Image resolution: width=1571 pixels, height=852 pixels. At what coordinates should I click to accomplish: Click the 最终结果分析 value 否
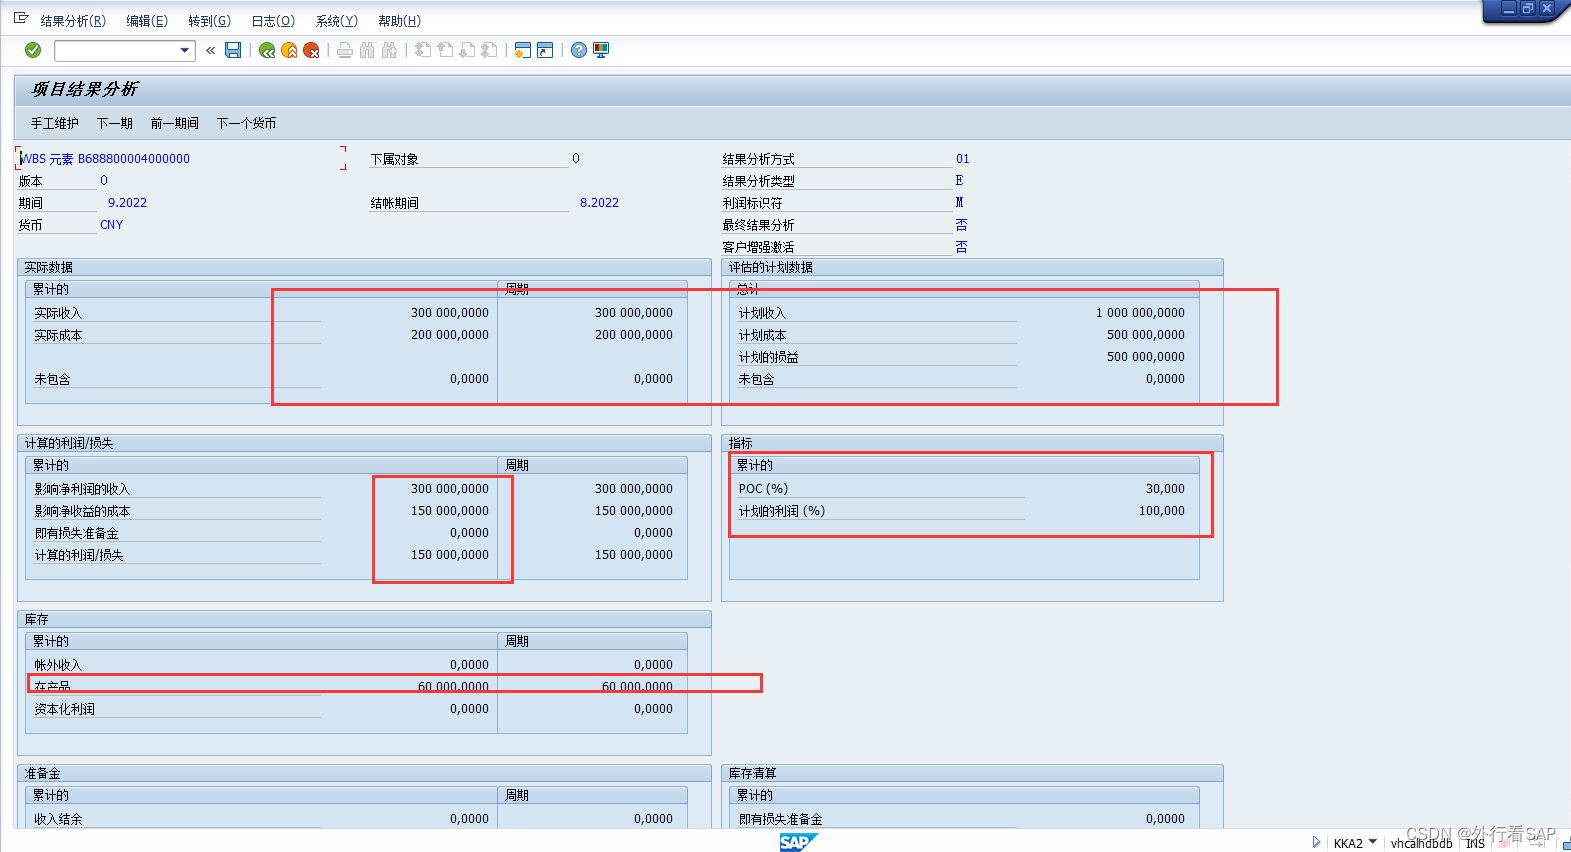[961, 224]
